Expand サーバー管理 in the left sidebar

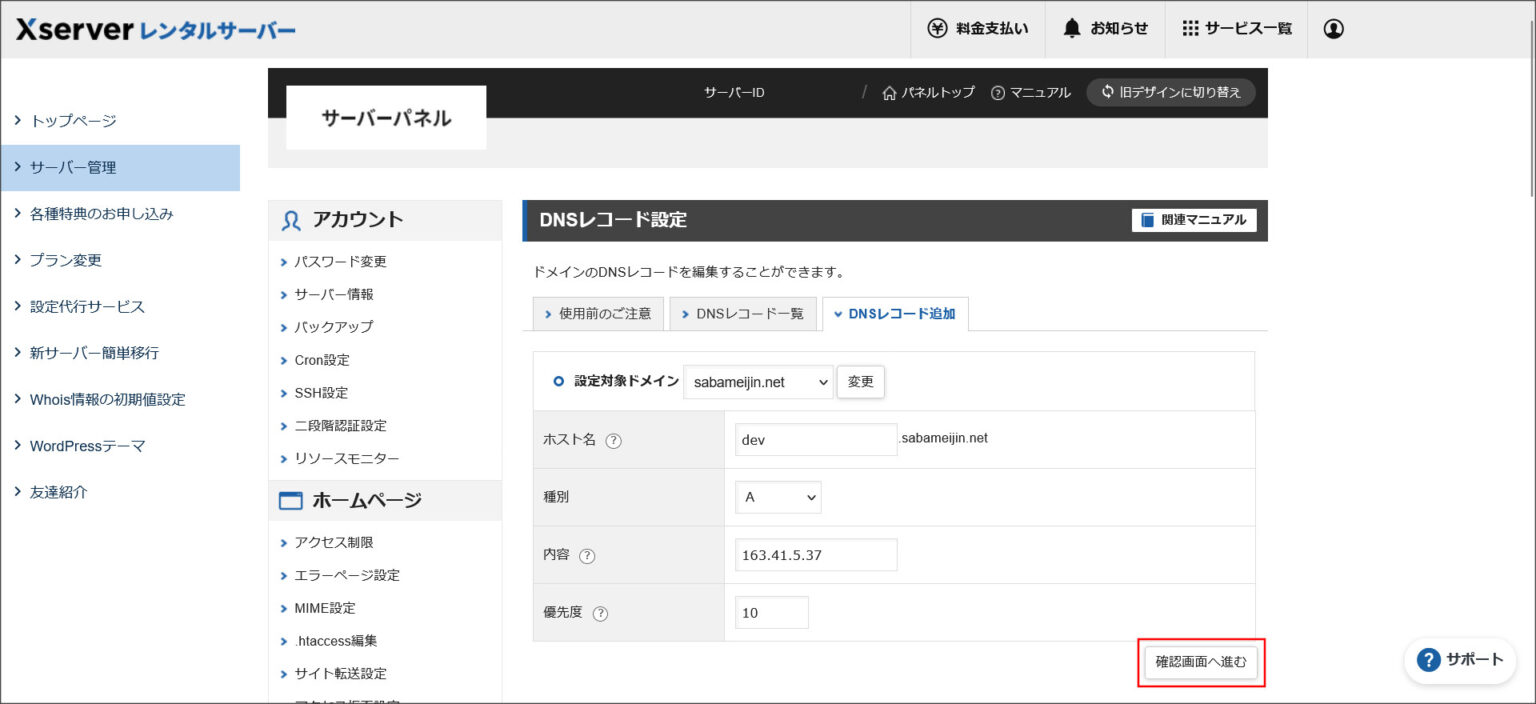click(120, 168)
